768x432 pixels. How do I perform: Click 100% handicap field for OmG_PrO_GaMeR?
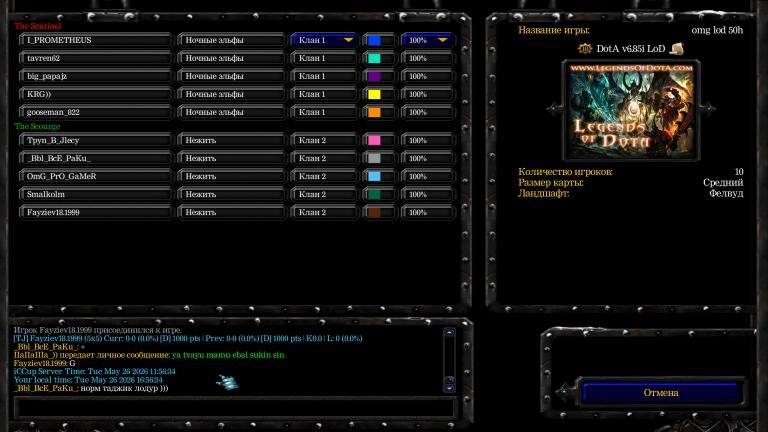pyautogui.click(x=427, y=176)
